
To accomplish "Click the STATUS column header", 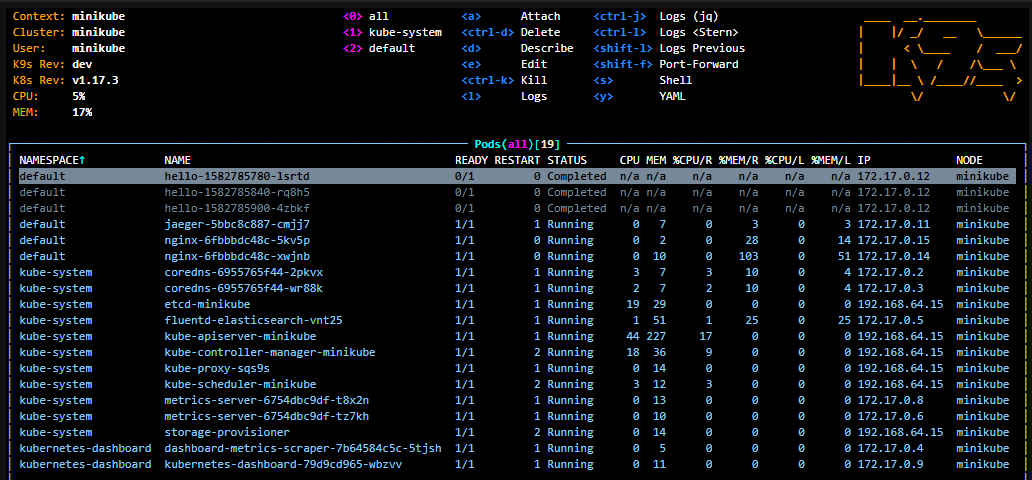I will [567, 160].
